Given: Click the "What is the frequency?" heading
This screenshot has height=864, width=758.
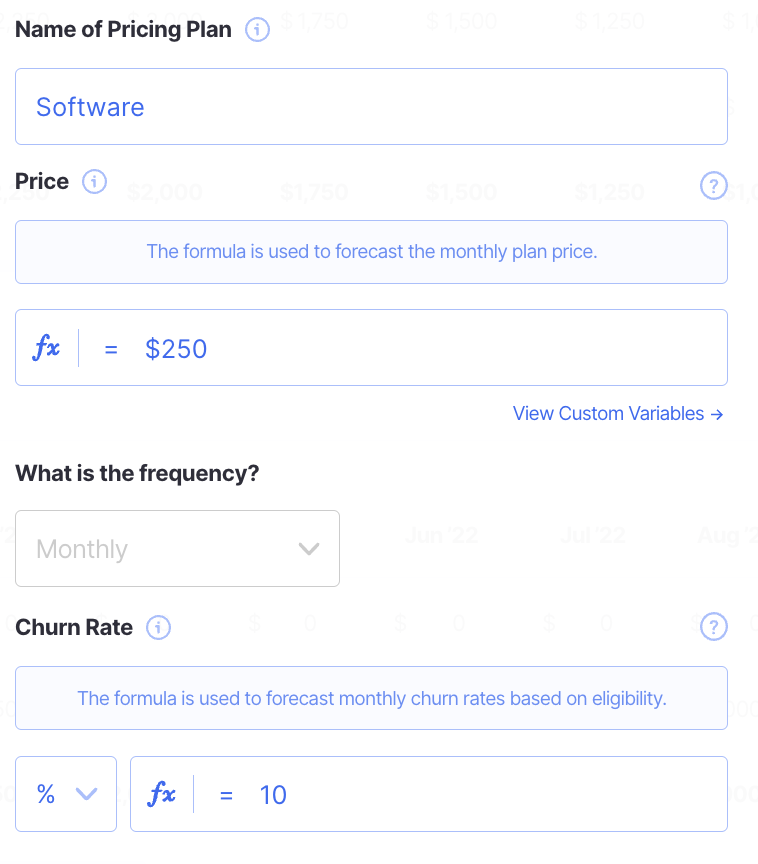Looking at the screenshot, I should click(x=137, y=473).
